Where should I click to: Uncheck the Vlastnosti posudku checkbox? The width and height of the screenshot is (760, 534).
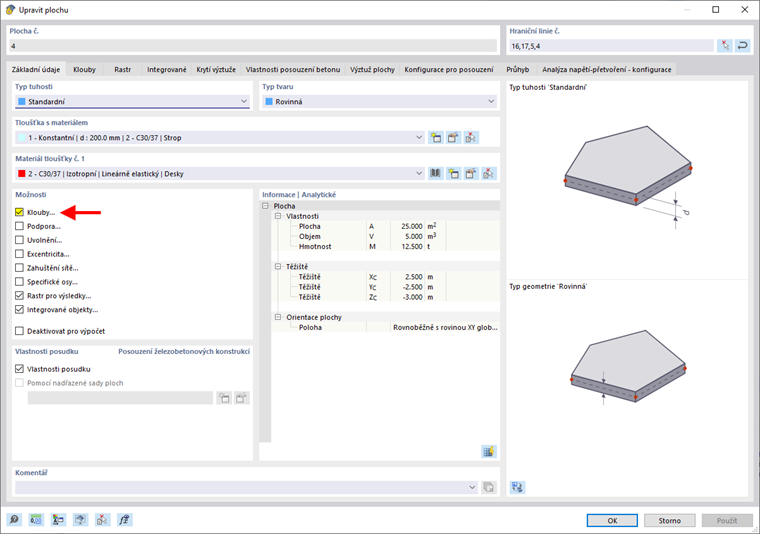click(x=19, y=369)
